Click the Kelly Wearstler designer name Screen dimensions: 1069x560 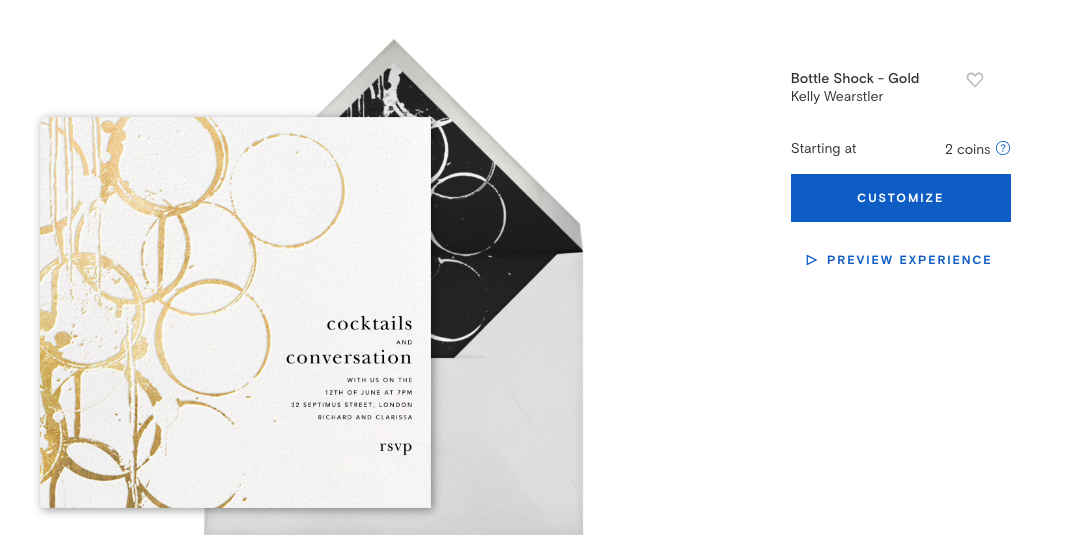tap(836, 97)
